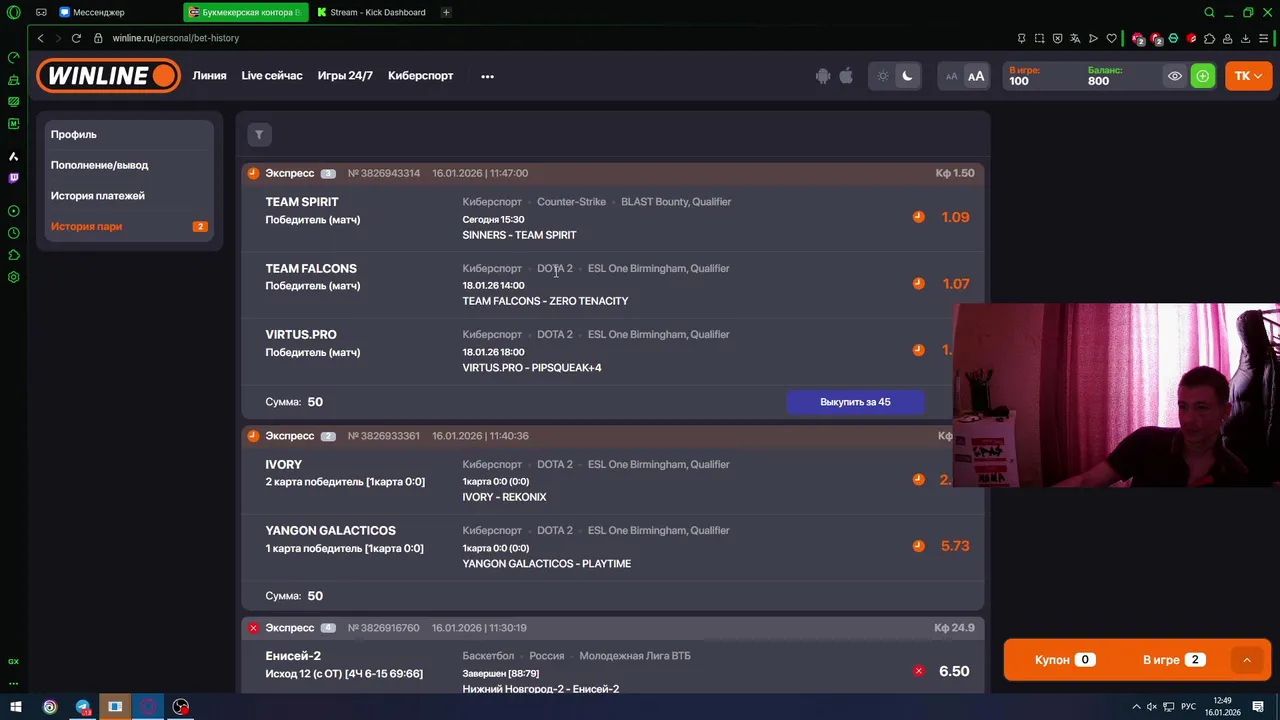1280x720 pixels.
Task: Open Telegram from the taskbar
Action: pos(83,707)
